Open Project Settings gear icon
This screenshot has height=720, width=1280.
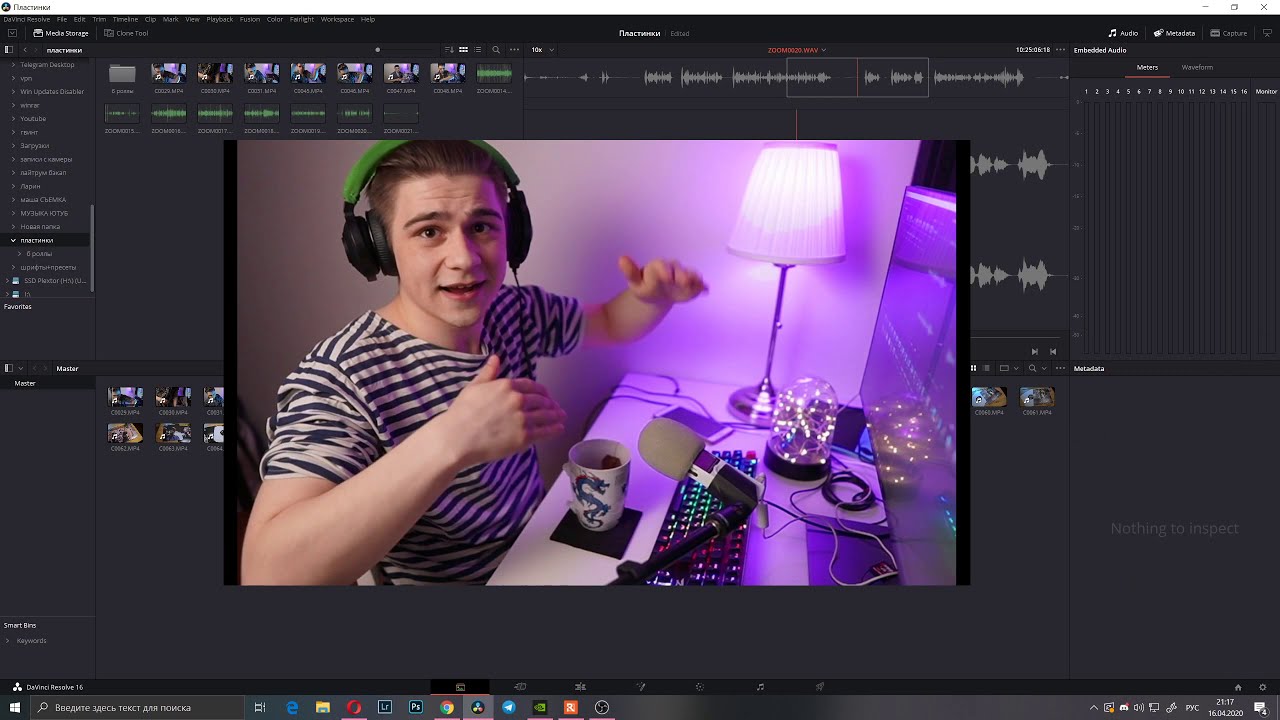click(x=1263, y=687)
